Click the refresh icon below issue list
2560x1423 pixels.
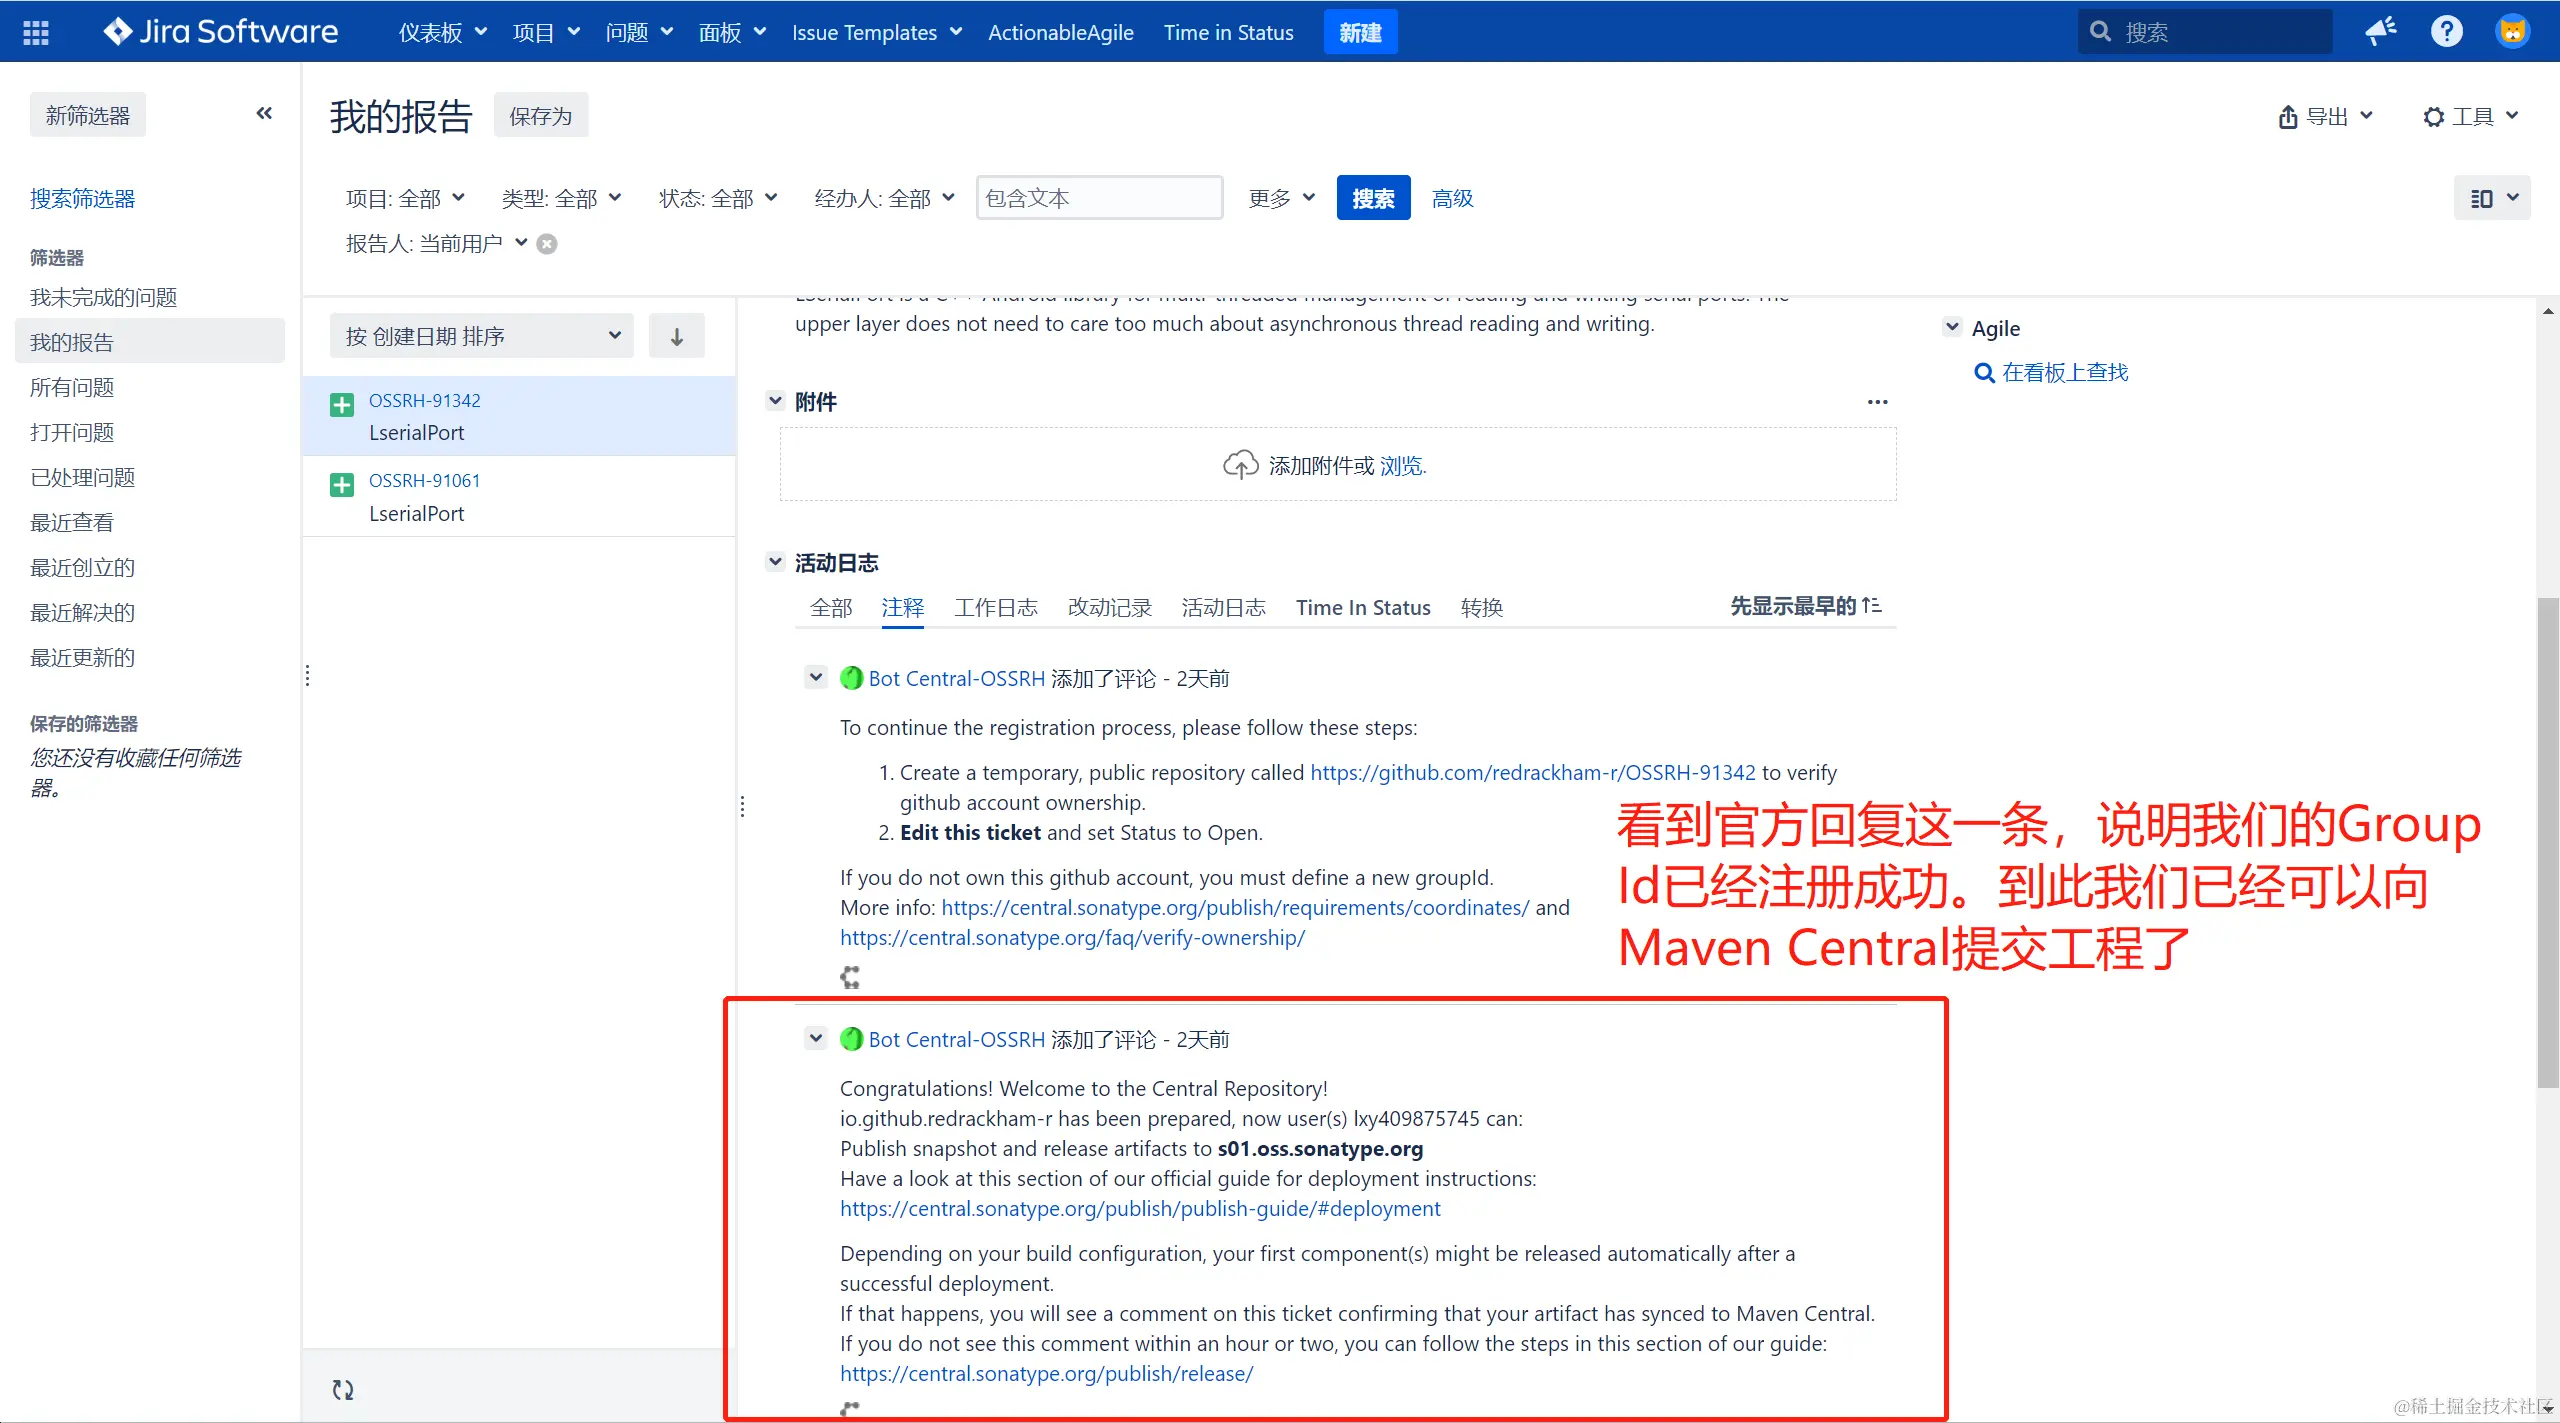pyautogui.click(x=343, y=1389)
